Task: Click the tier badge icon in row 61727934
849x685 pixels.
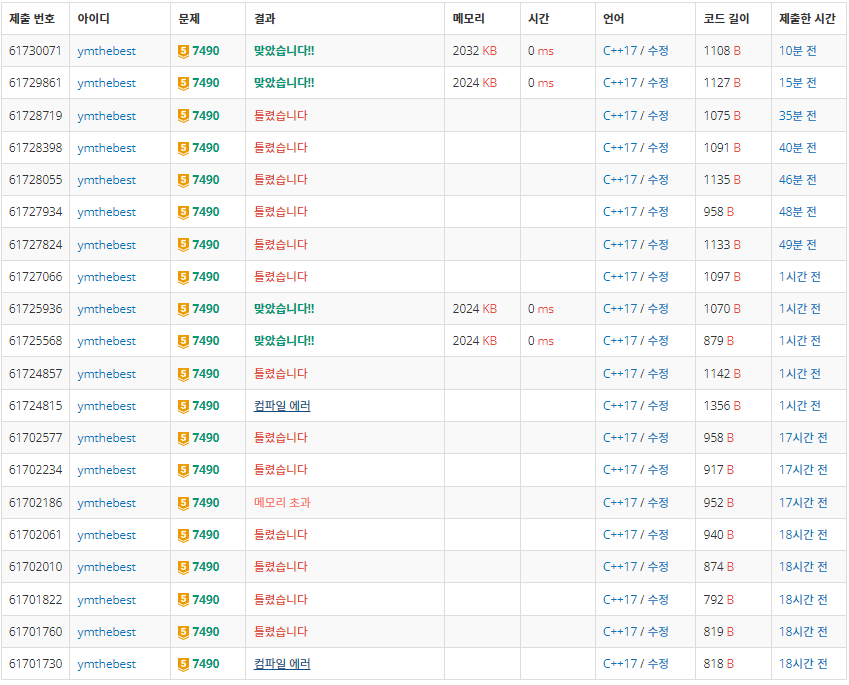Action: tap(183, 212)
